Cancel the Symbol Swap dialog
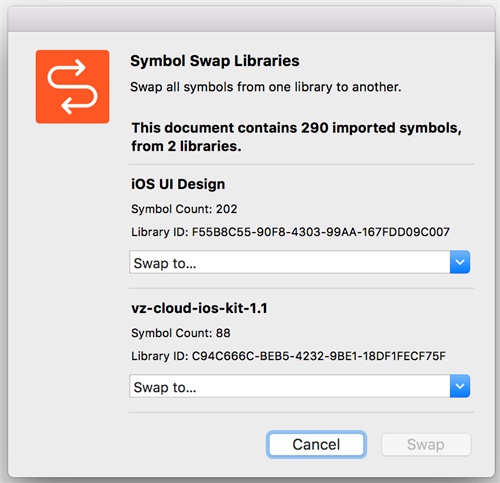The height and width of the screenshot is (483, 500). [x=316, y=444]
